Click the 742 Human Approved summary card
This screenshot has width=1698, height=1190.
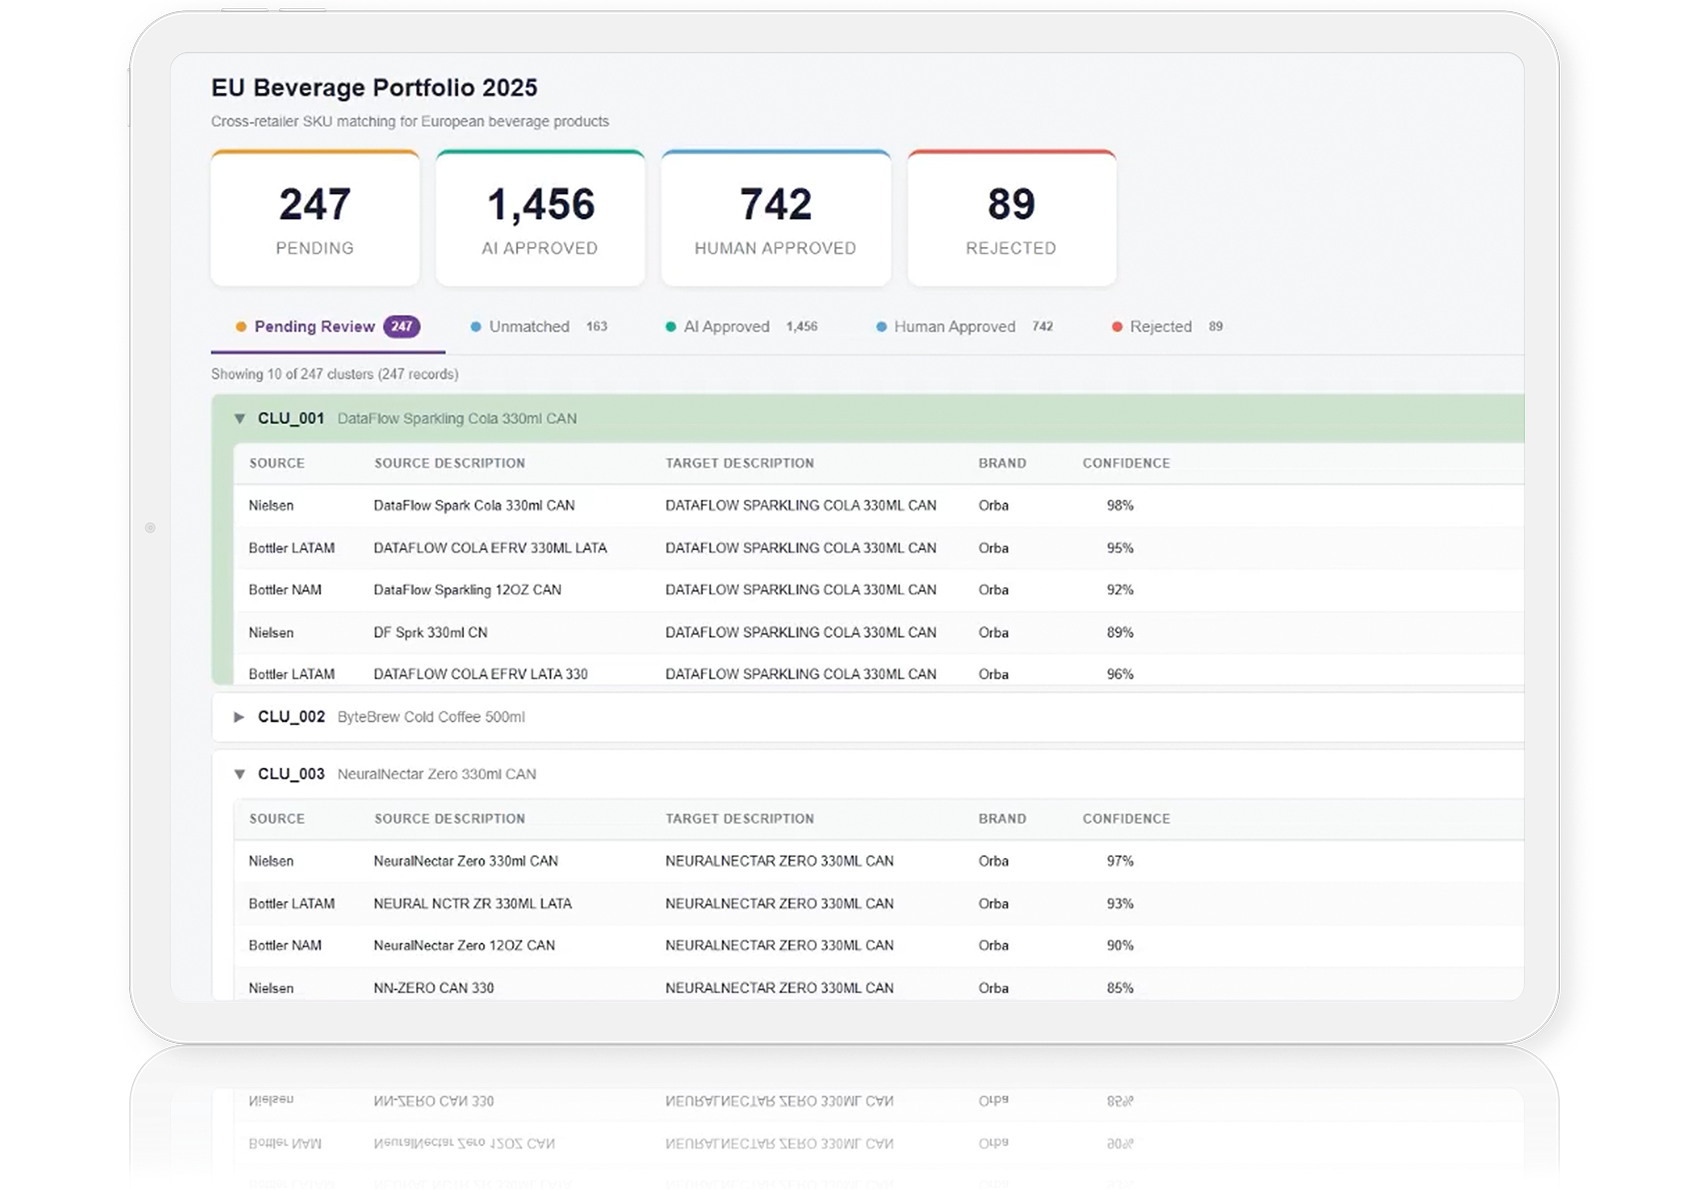click(x=776, y=218)
